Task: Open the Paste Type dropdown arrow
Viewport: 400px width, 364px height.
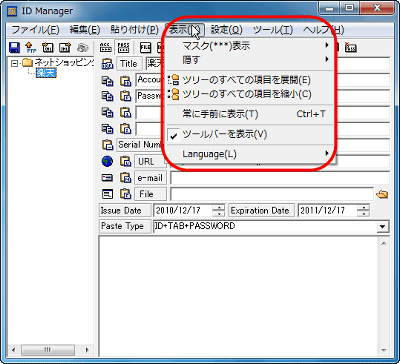Action: (x=382, y=227)
